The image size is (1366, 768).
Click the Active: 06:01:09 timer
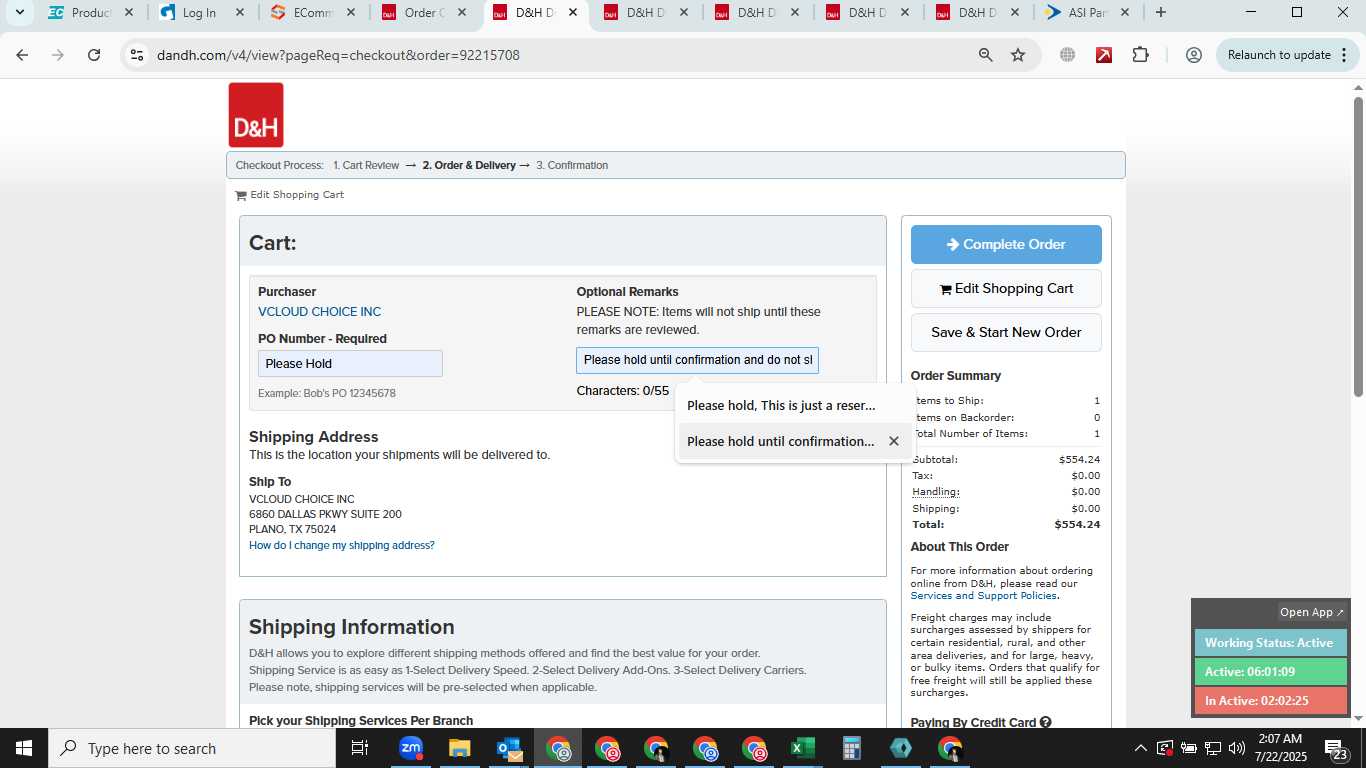click(x=1270, y=672)
